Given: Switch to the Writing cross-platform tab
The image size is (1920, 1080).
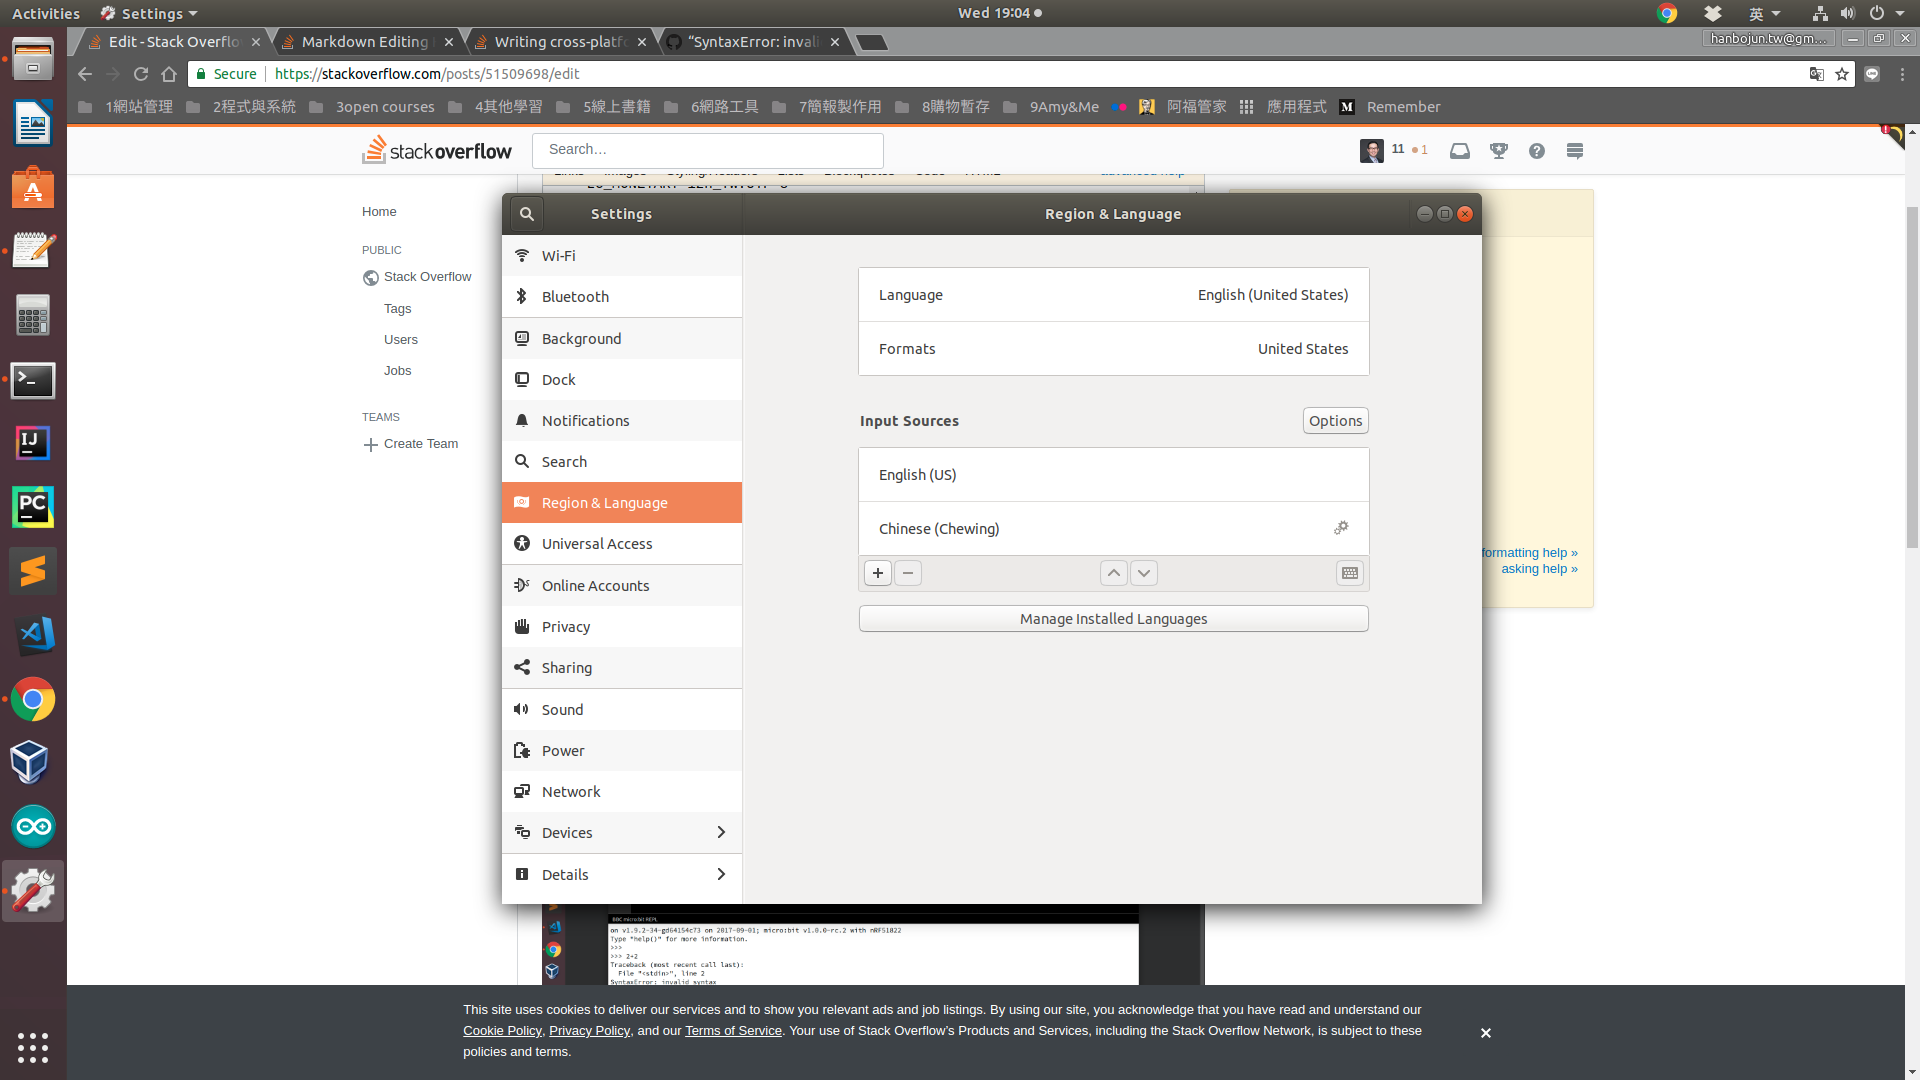Looking at the screenshot, I should tap(560, 42).
